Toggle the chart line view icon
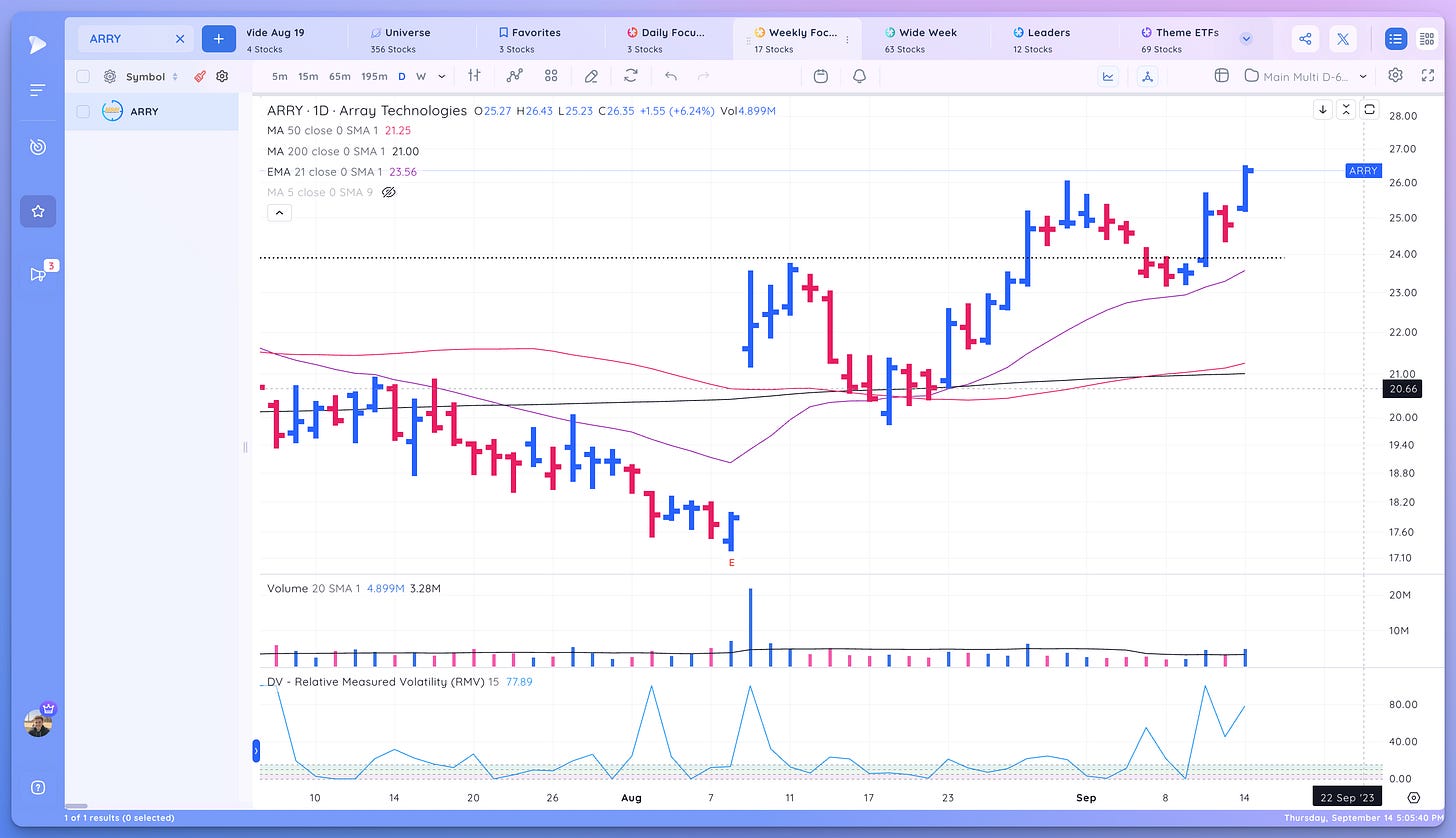1456x838 pixels. [x=1109, y=76]
